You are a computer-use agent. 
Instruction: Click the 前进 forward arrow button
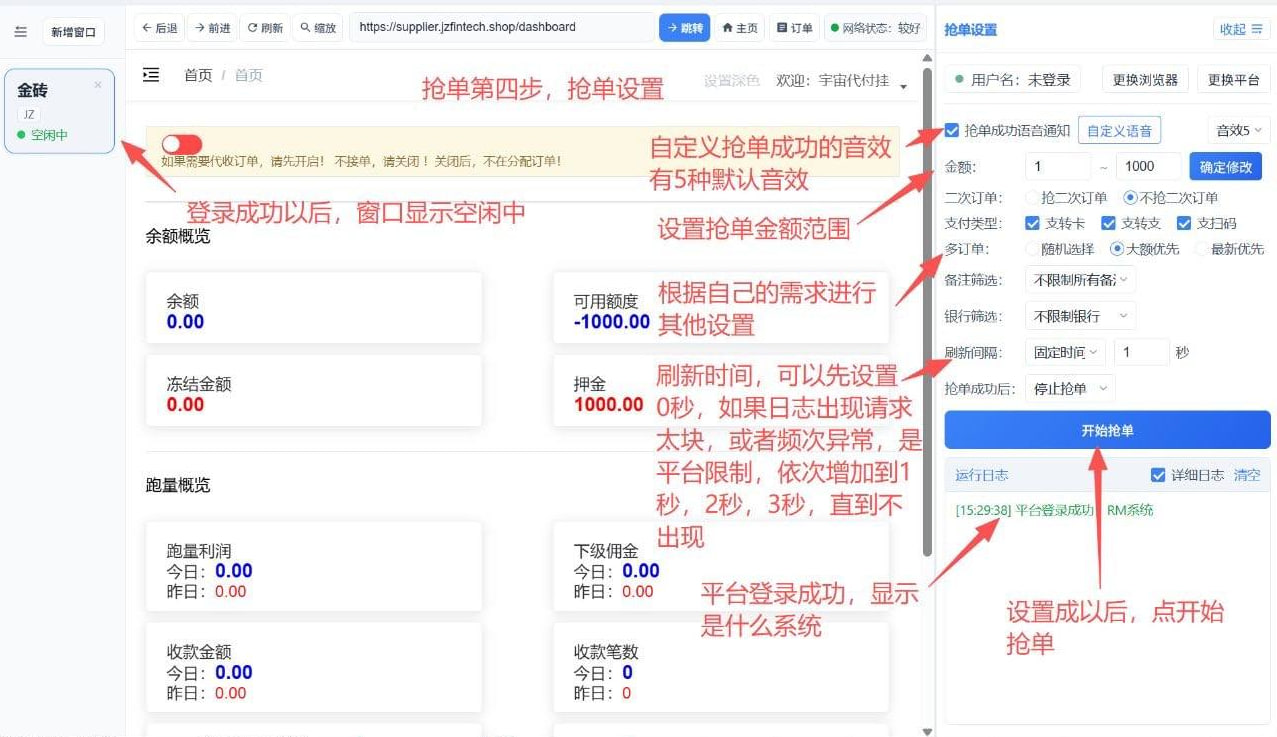212,28
